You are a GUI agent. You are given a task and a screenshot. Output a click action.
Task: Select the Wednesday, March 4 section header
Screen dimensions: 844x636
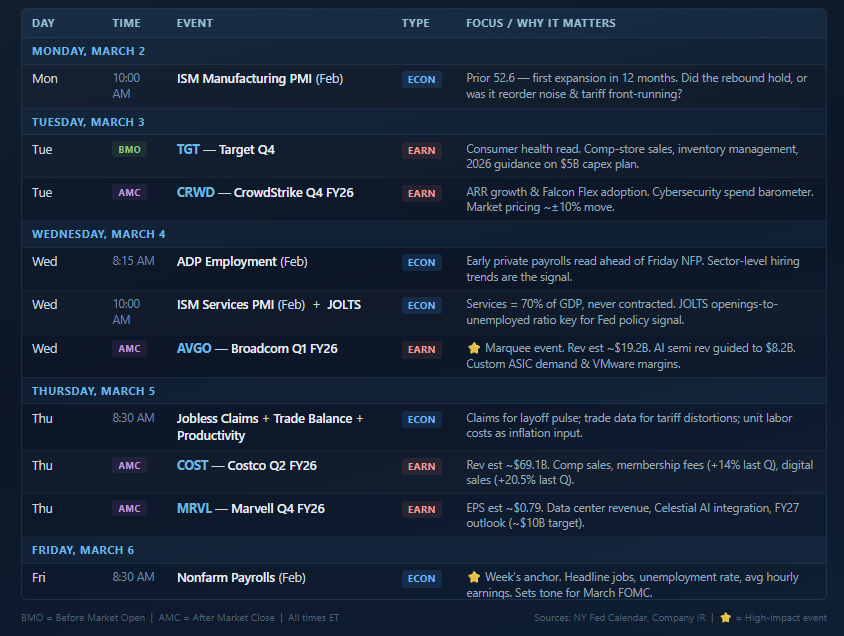point(98,234)
